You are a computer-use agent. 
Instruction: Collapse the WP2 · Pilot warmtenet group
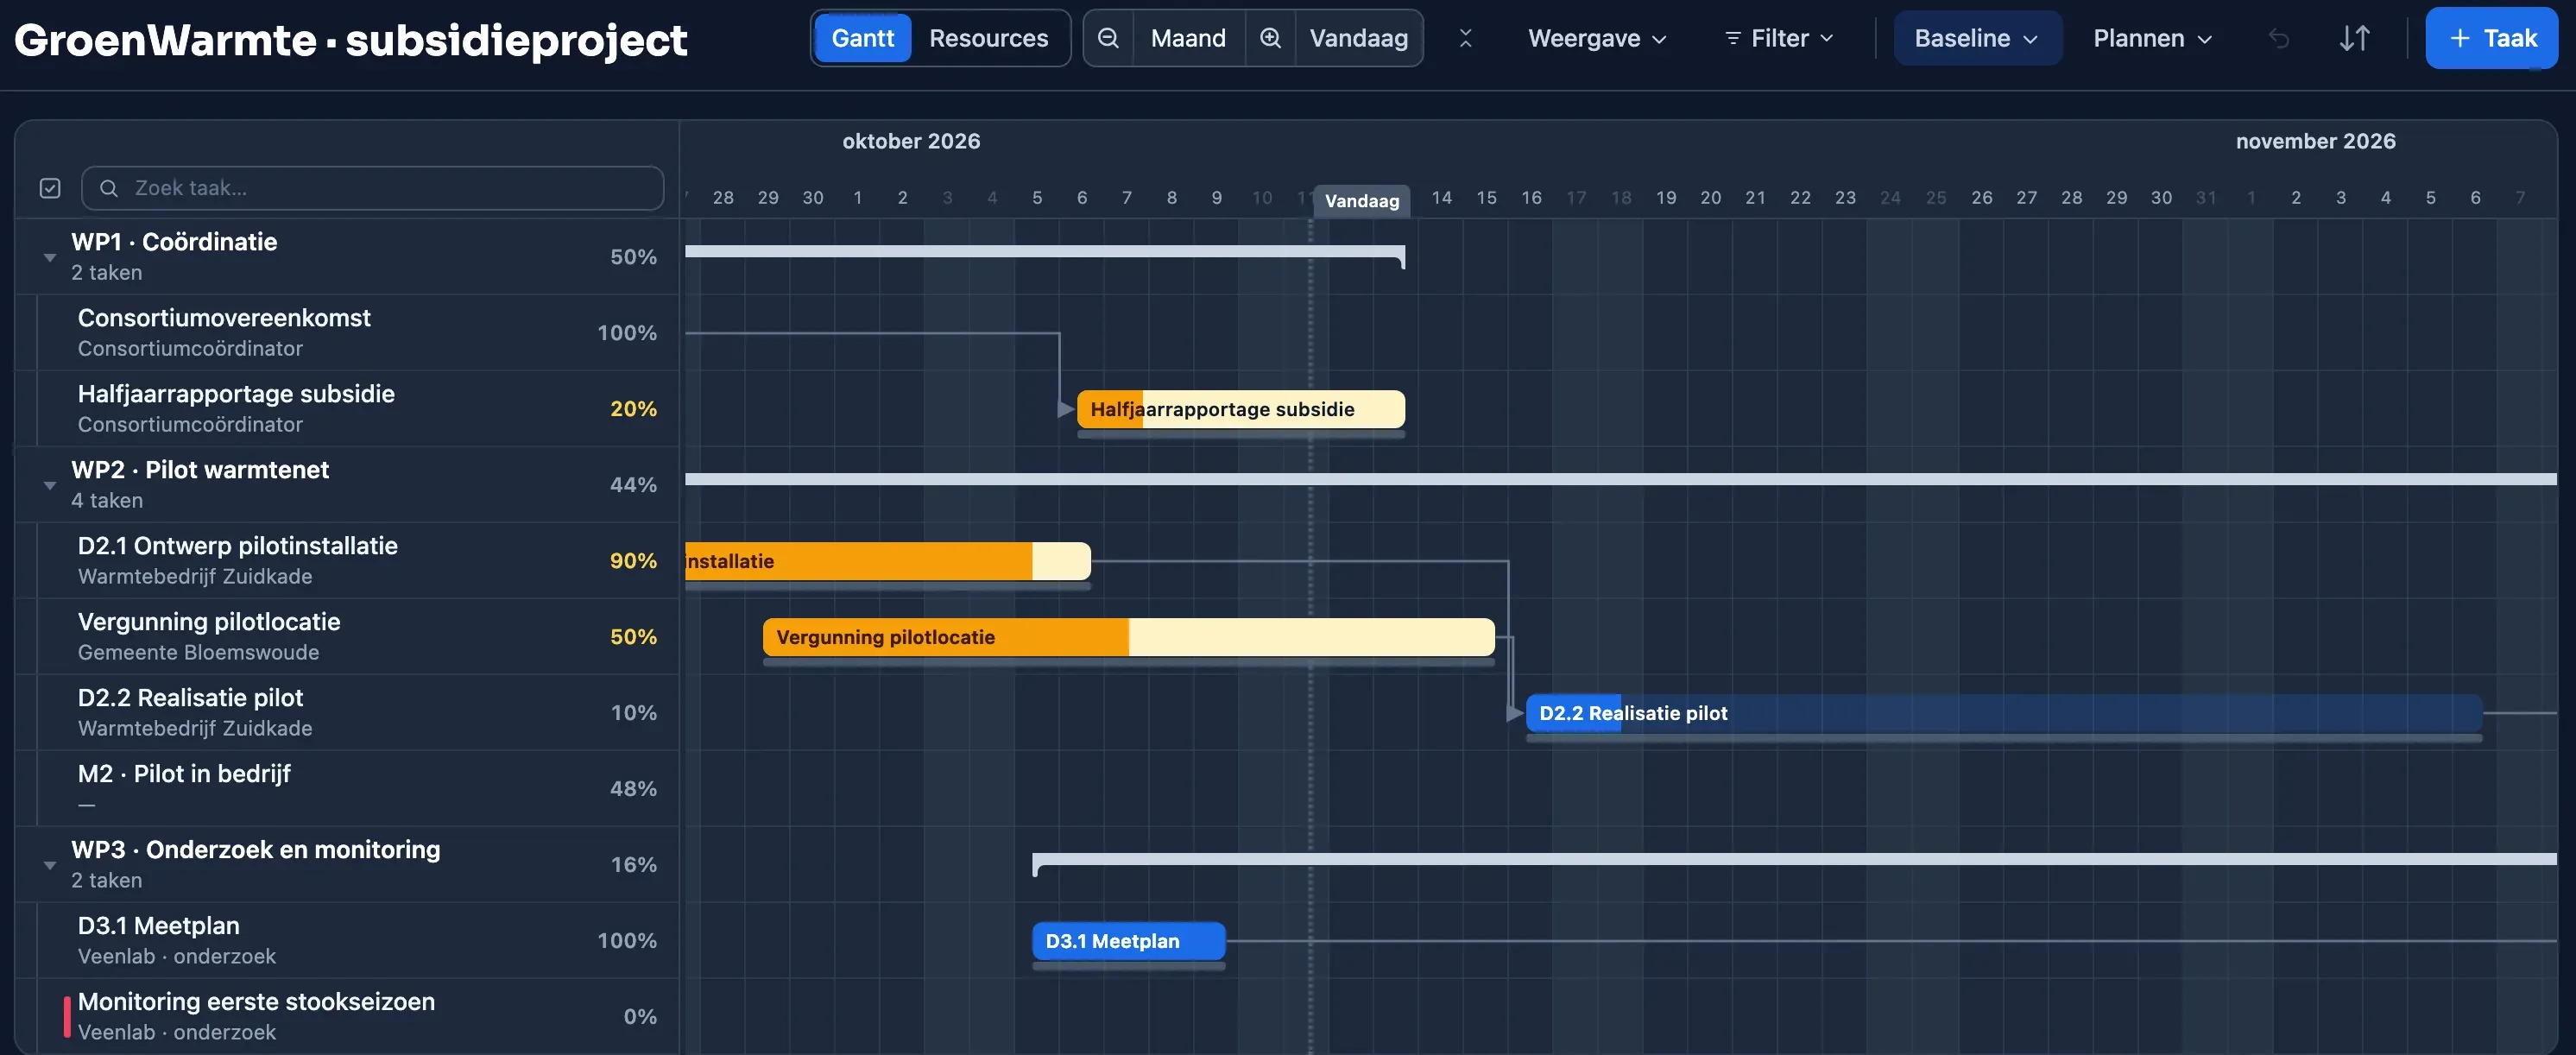click(x=50, y=486)
